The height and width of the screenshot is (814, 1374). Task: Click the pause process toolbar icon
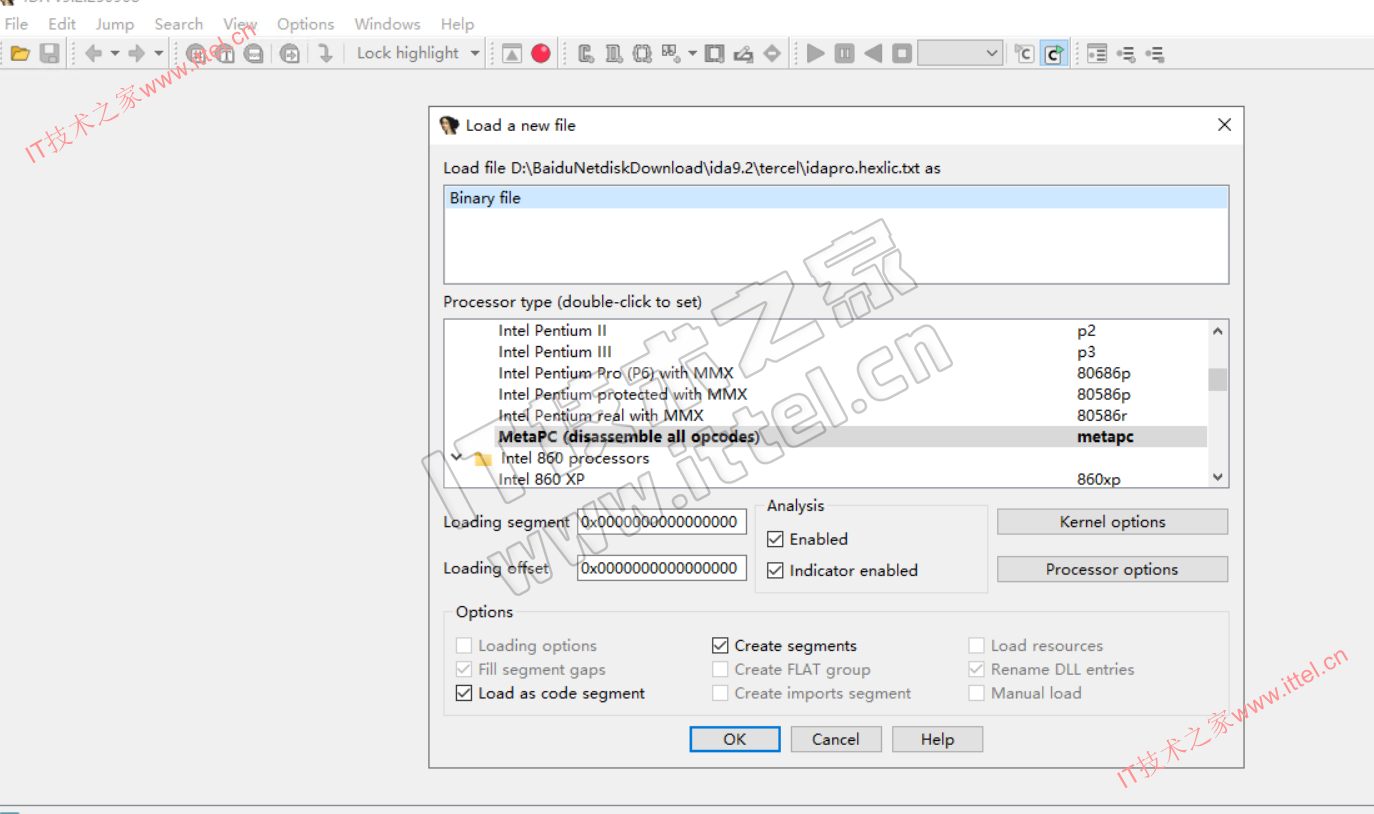(845, 54)
